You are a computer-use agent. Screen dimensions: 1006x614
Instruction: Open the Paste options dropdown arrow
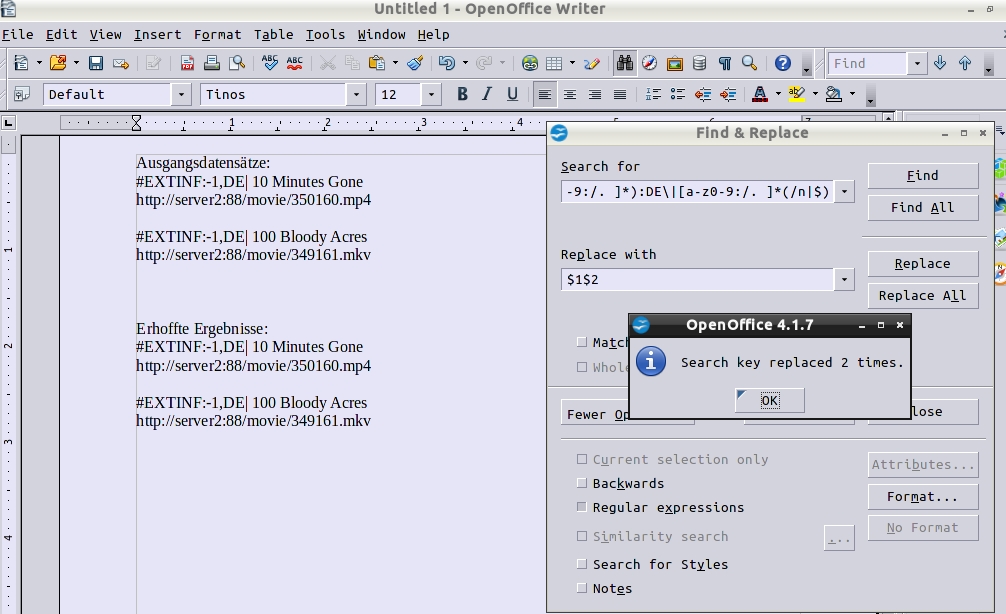pyautogui.click(x=395, y=63)
